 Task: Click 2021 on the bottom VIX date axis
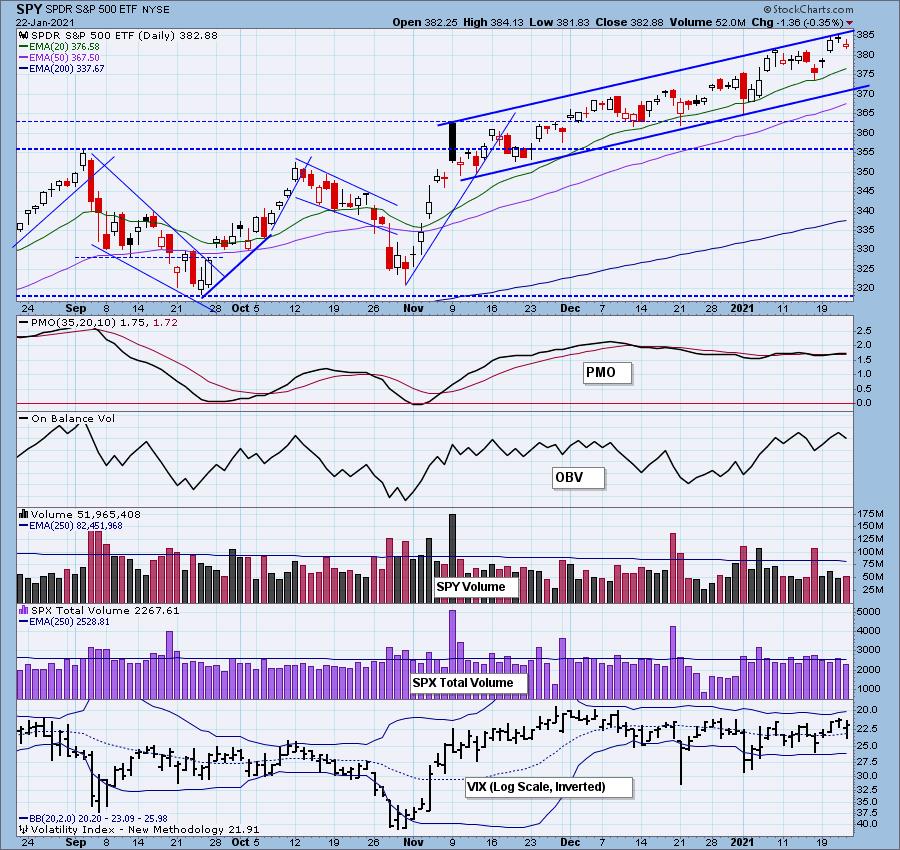pos(742,842)
